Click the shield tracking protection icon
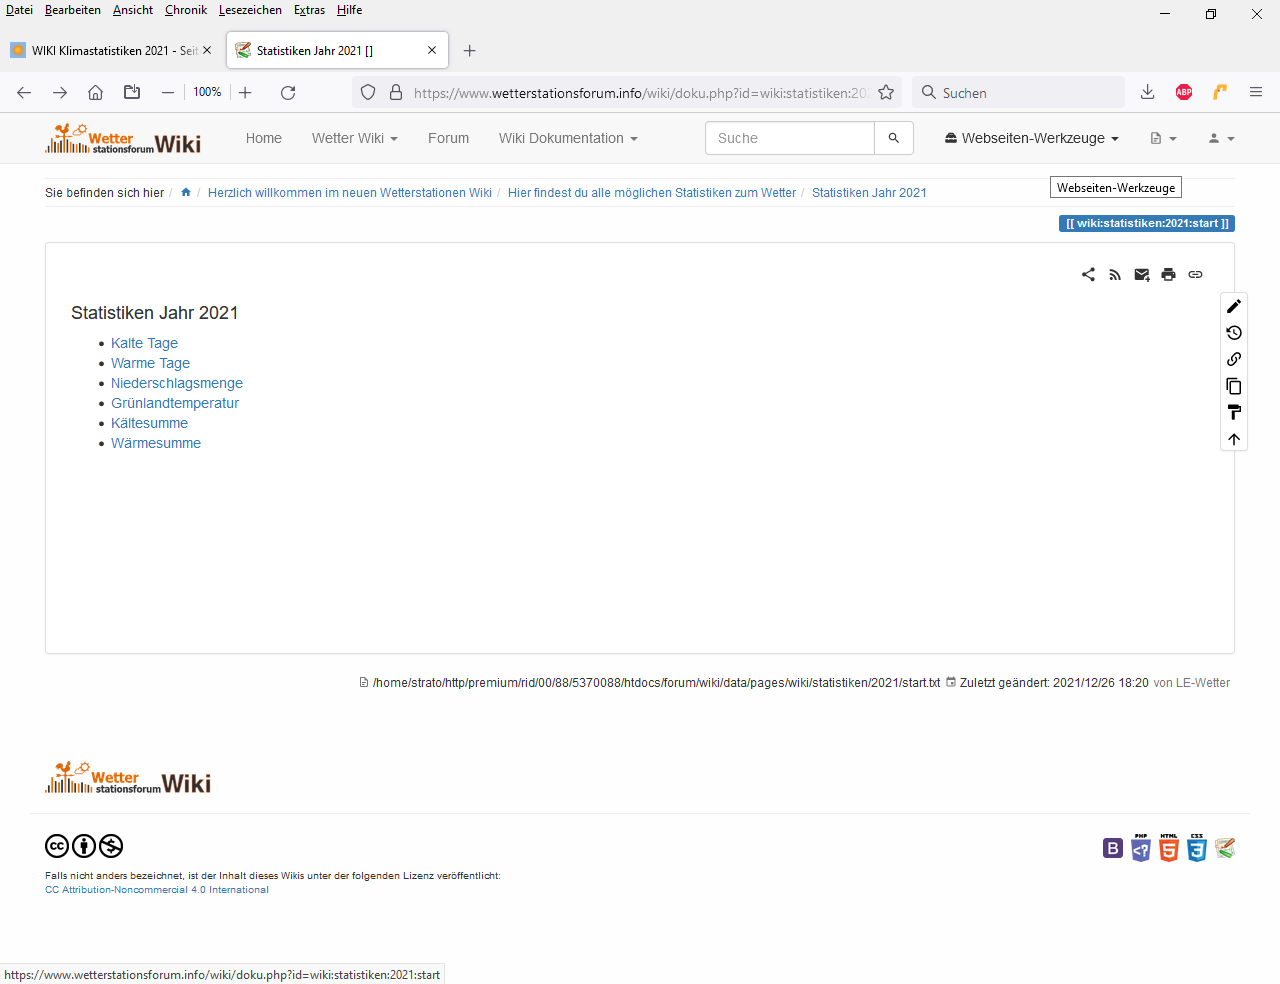 pyautogui.click(x=368, y=92)
